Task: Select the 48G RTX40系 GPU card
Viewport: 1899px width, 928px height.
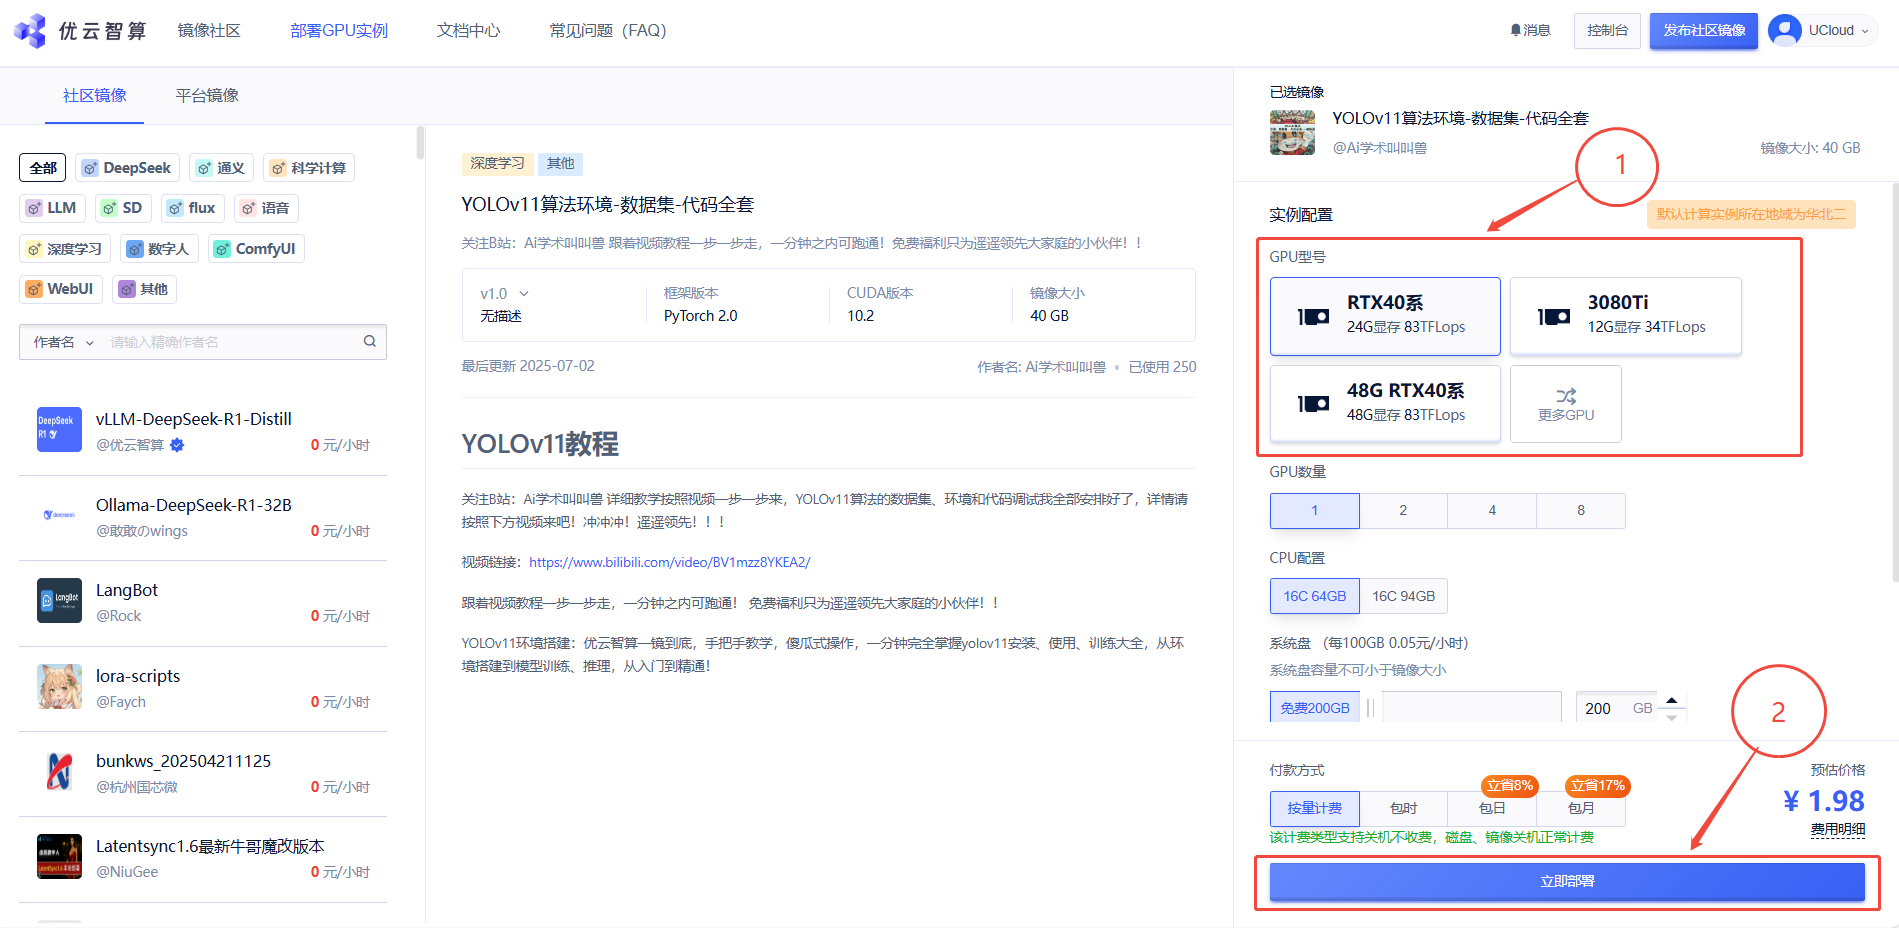Action: coord(1385,404)
